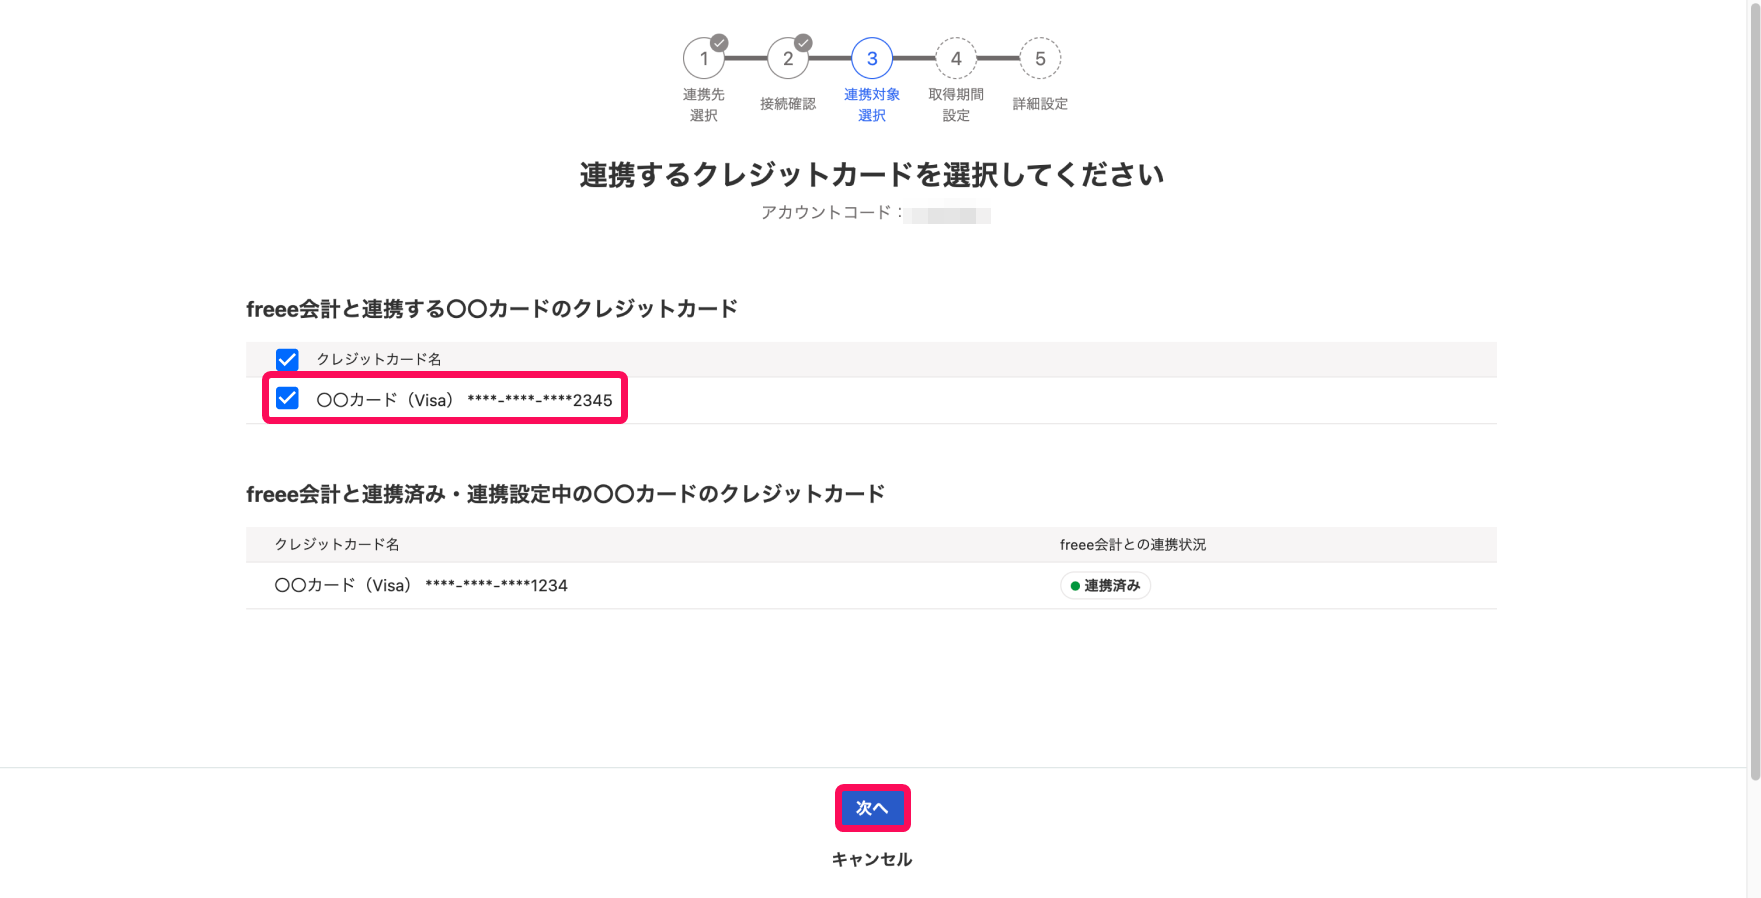Click the page title about selecting credit cards
The width and height of the screenshot is (1761, 898).
tap(871, 173)
